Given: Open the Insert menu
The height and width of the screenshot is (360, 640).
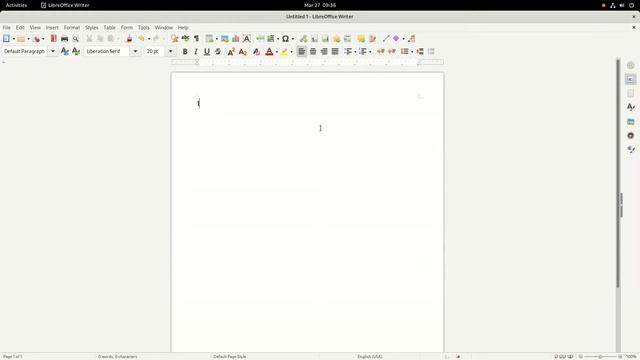Looking at the screenshot, I should pos(52,27).
